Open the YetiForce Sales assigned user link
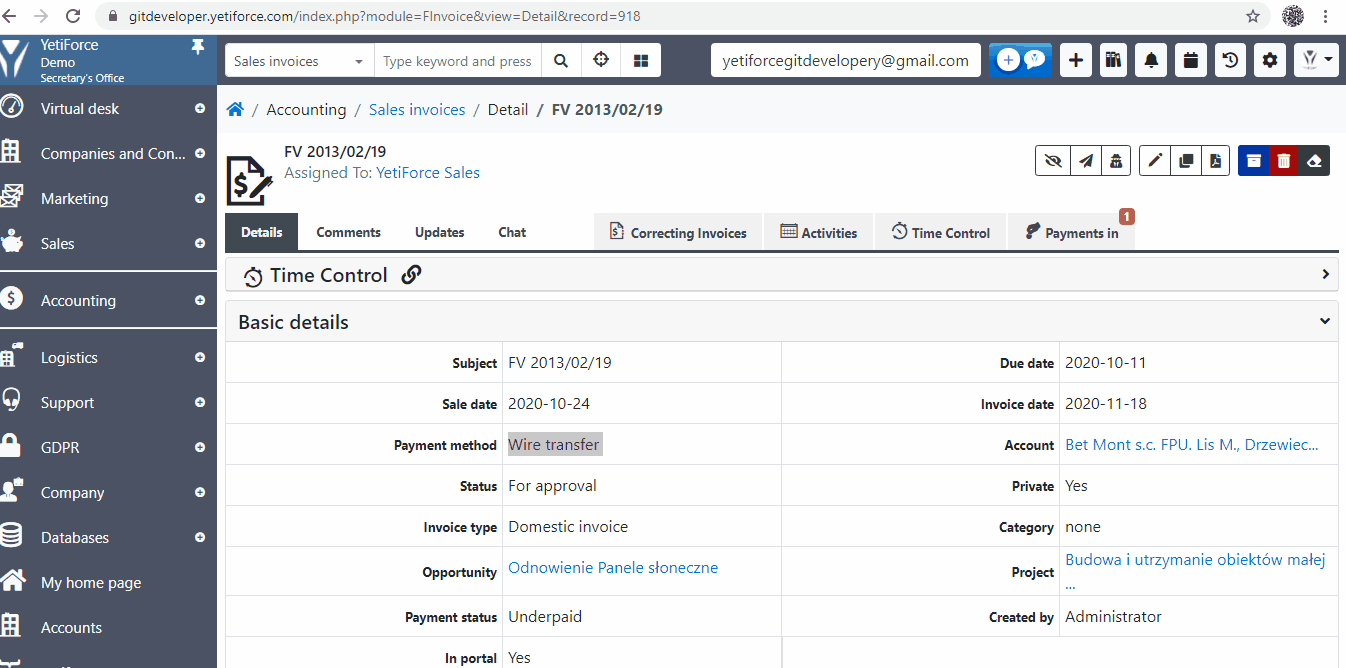This screenshot has width=1346, height=668. coord(428,173)
